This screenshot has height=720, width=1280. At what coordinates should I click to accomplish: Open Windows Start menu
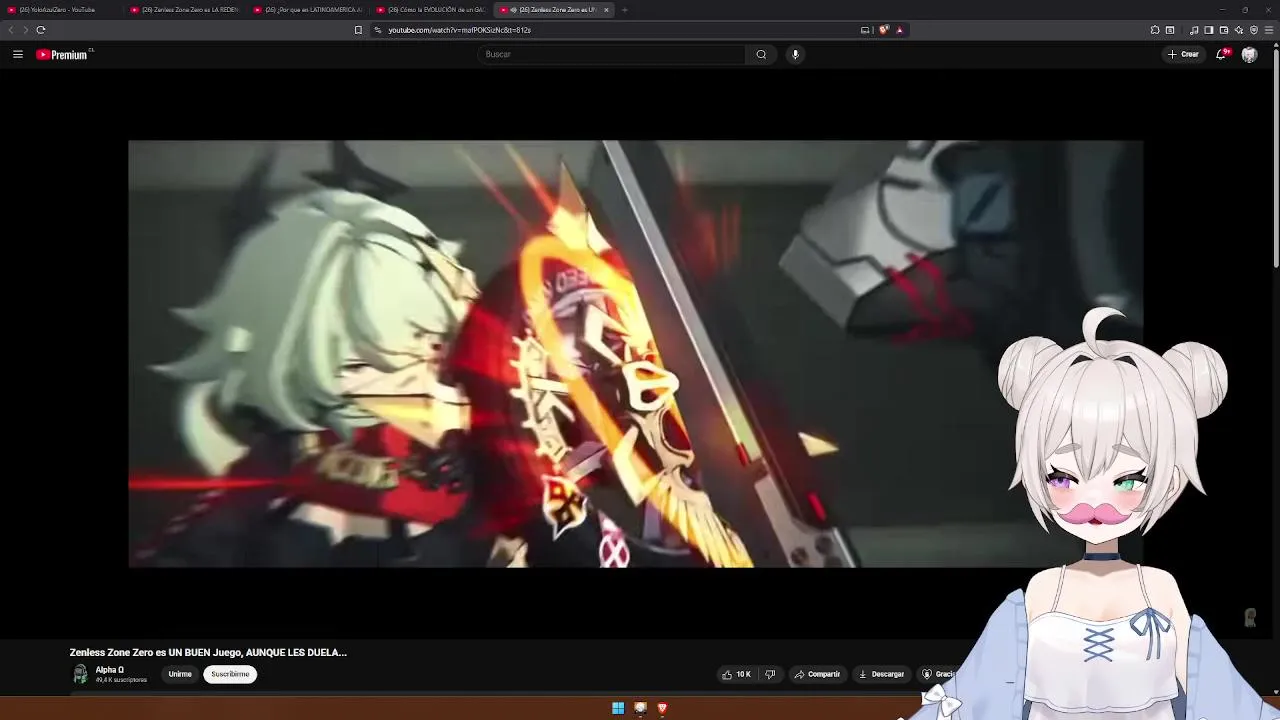(x=618, y=708)
